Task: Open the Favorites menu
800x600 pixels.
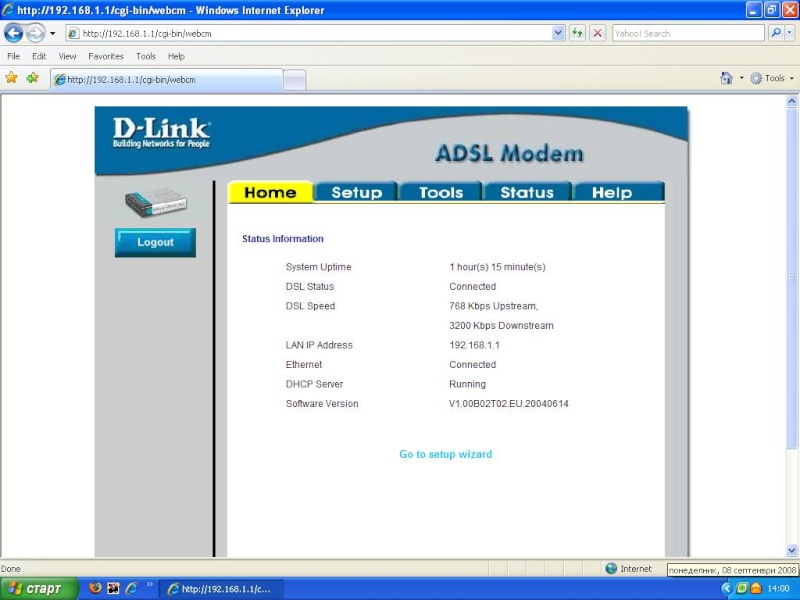Action: click(106, 57)
